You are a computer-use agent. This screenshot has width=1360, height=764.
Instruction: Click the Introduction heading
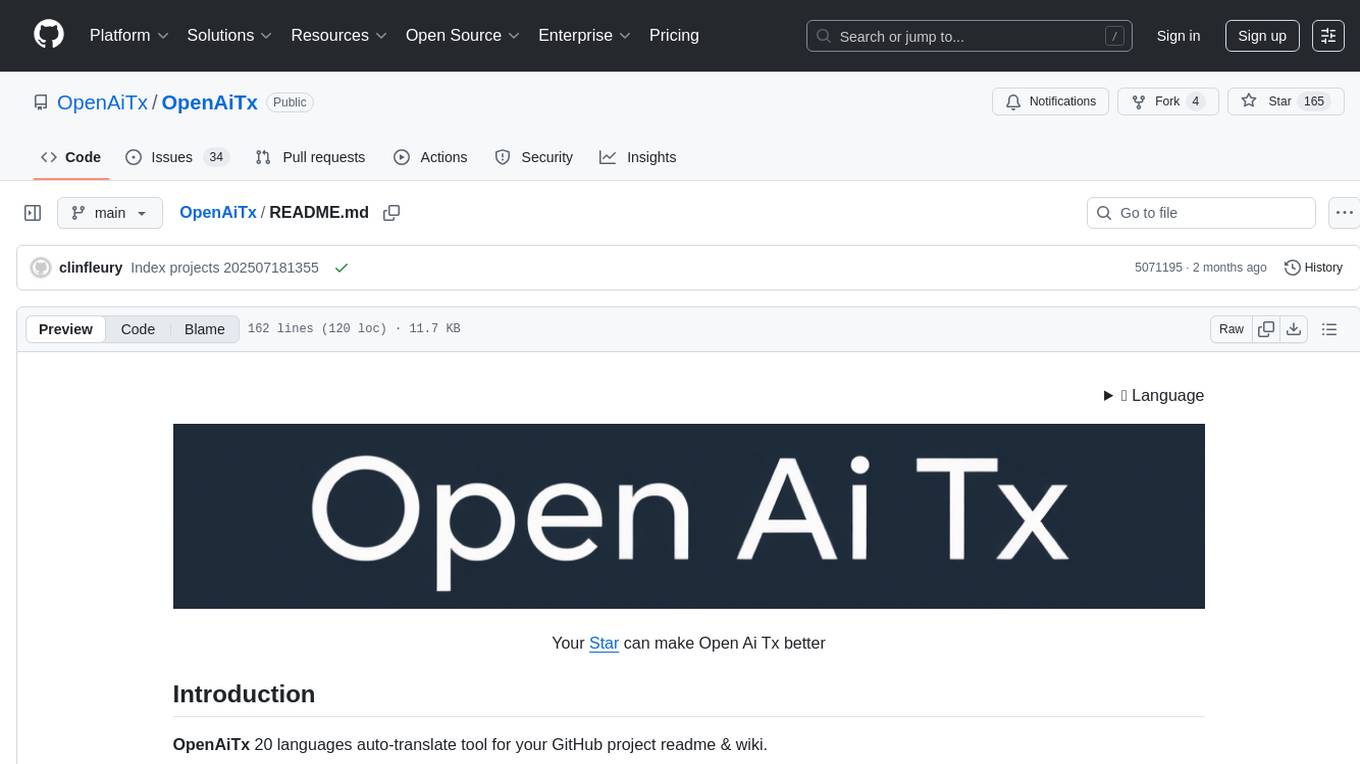(x=244, y=694)
